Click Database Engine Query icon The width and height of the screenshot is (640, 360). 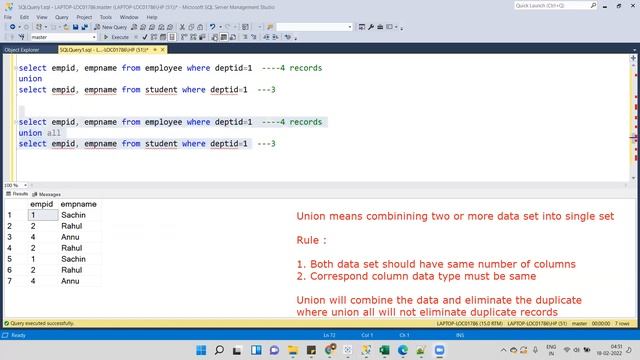(x=134, y=27)
